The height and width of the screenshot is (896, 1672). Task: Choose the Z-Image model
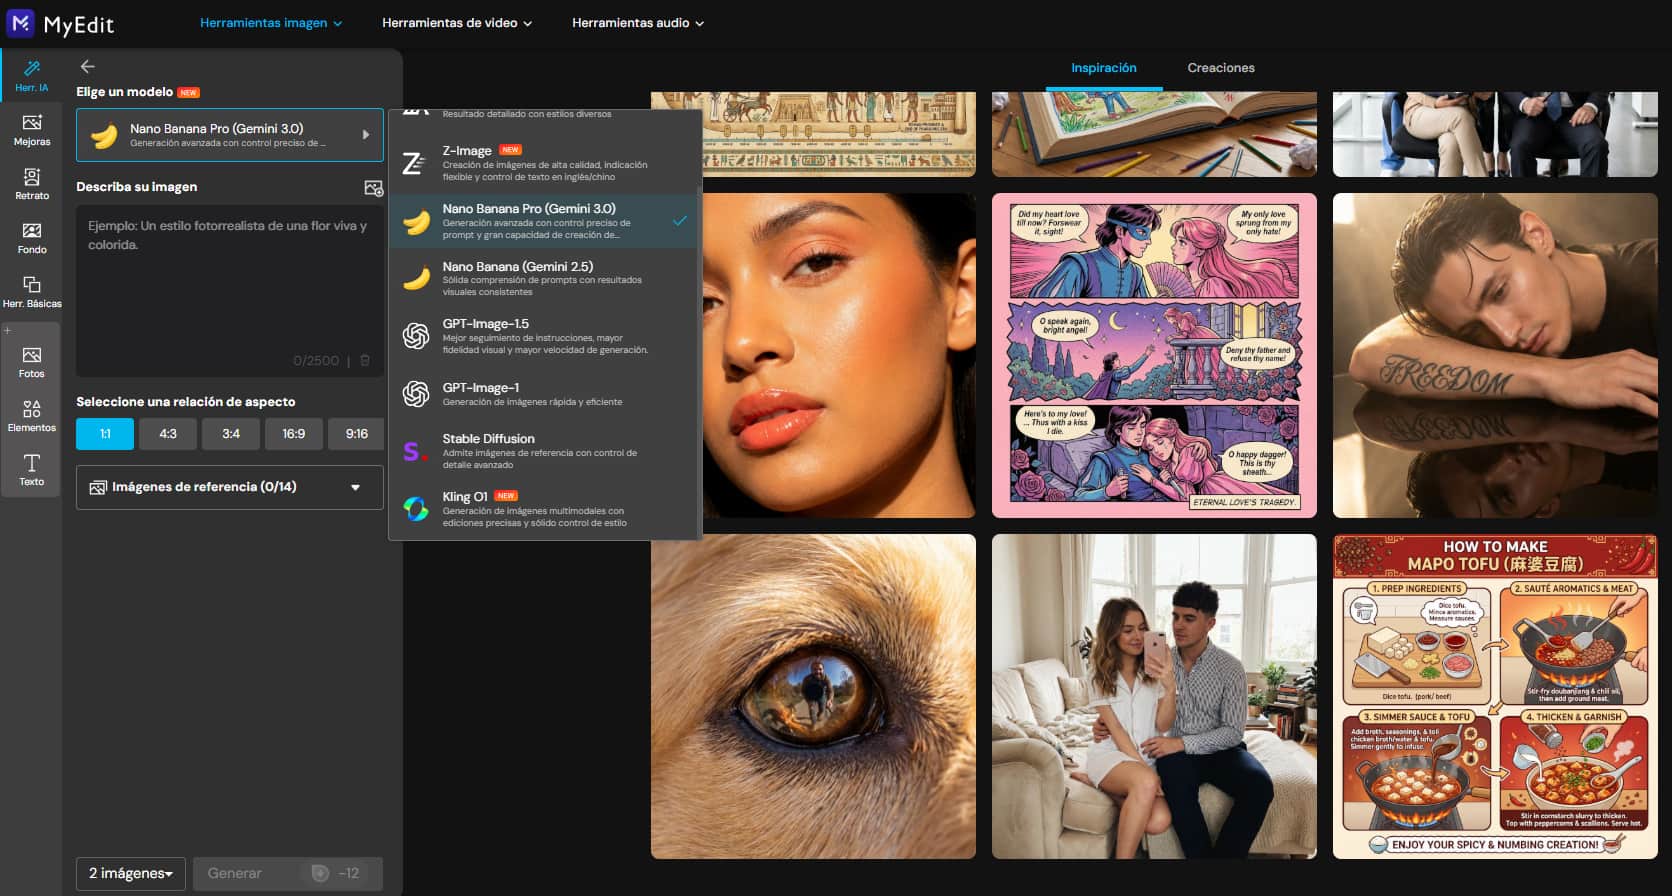(545, 163)
